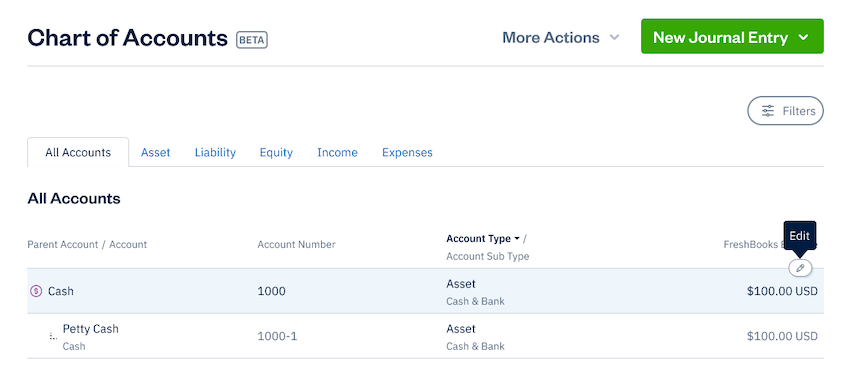Click the All Accounts section heading

pos(74,199)
